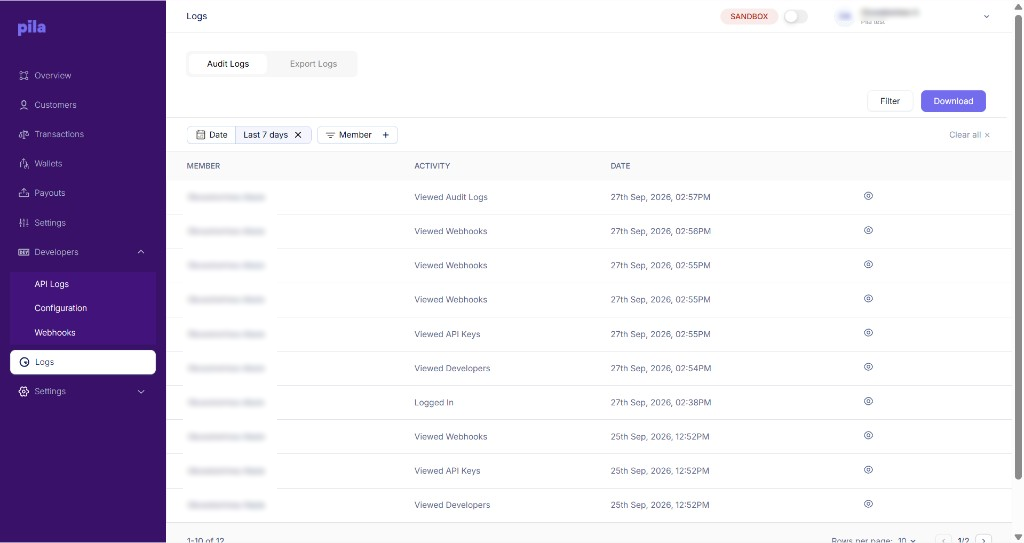Click the gear icon by Settings
This screenshot has height=543, width=1024.
pyautogui.click(x=24, y=391)
